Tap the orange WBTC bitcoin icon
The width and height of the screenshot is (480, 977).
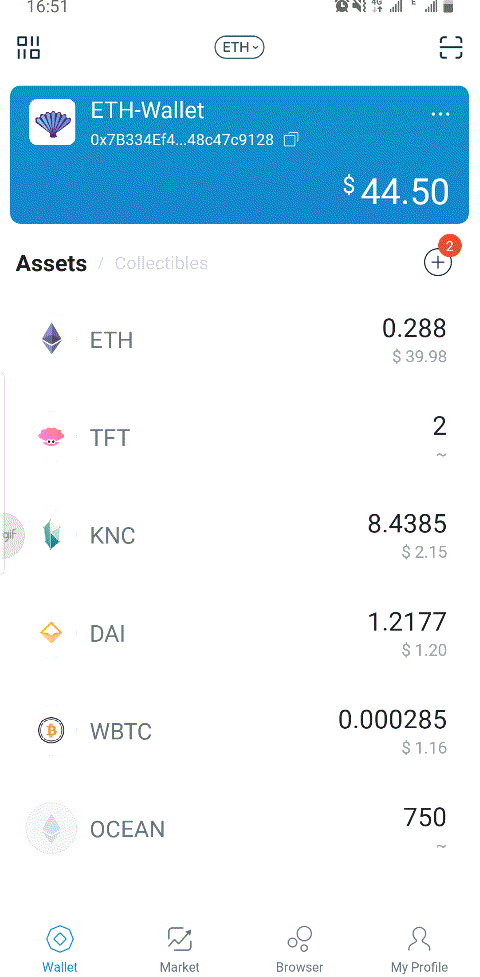(52, 730)
